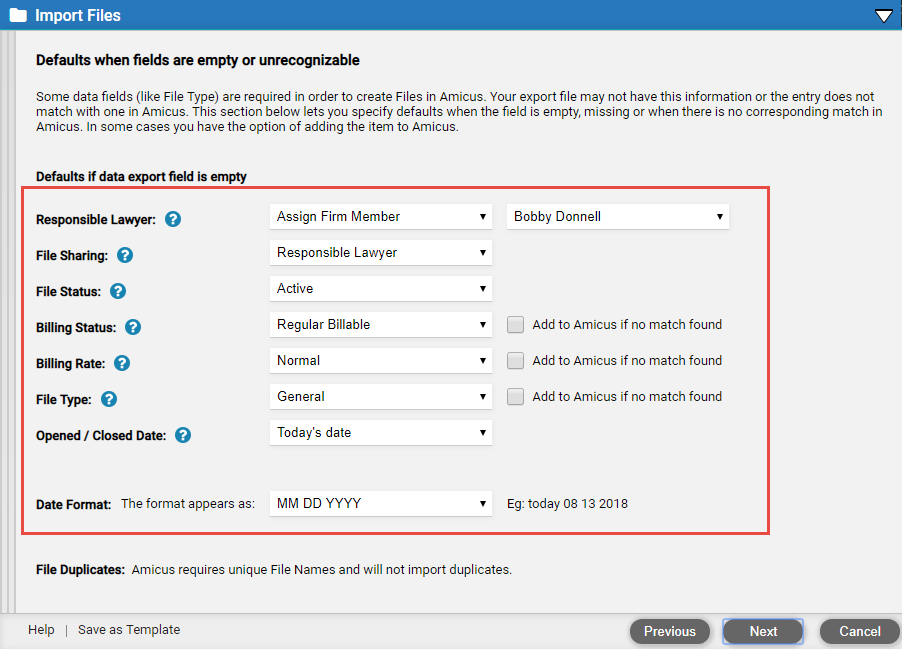This screenshot has width=902, height=649.
Task: Collapse panel using the header triangle icon
Action: (884, 16)
